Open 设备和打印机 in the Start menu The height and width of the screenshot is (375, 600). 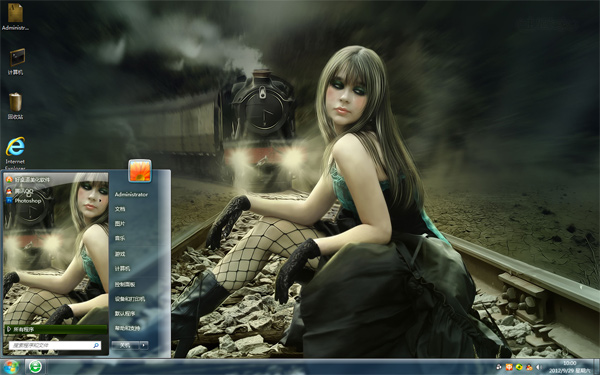[130, 299]
